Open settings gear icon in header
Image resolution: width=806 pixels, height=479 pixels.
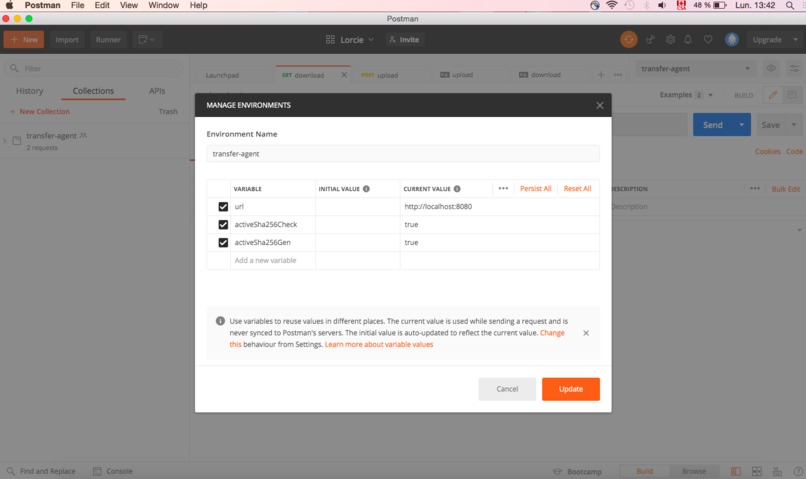[670, 40]
